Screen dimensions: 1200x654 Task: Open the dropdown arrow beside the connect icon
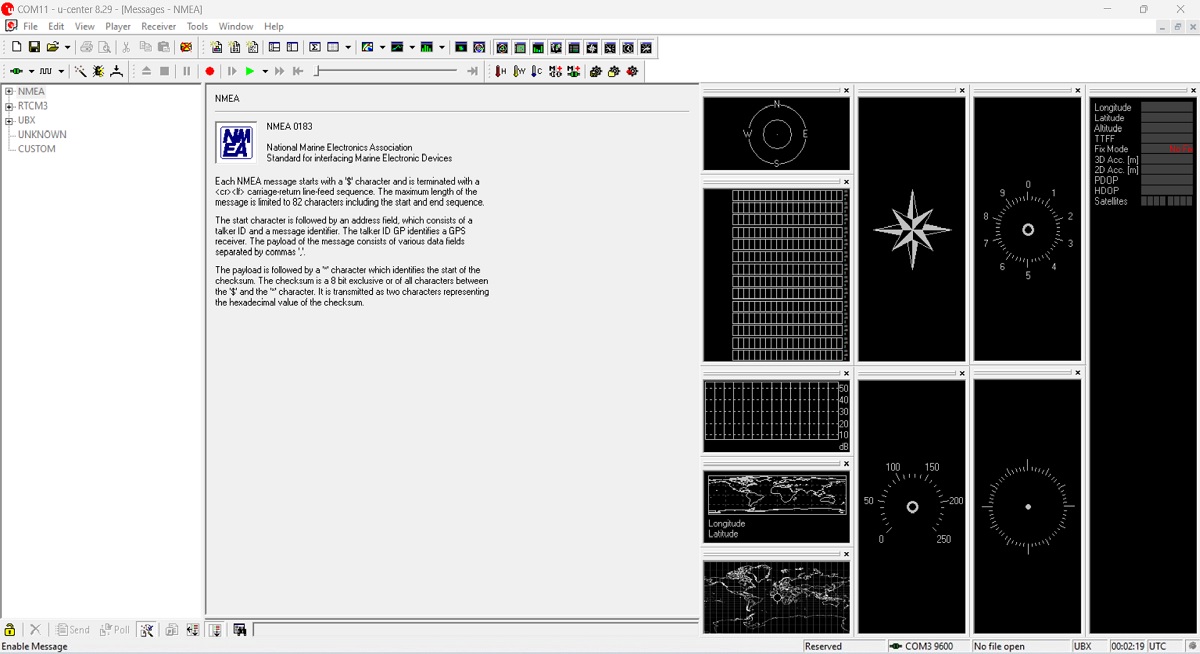31,72
